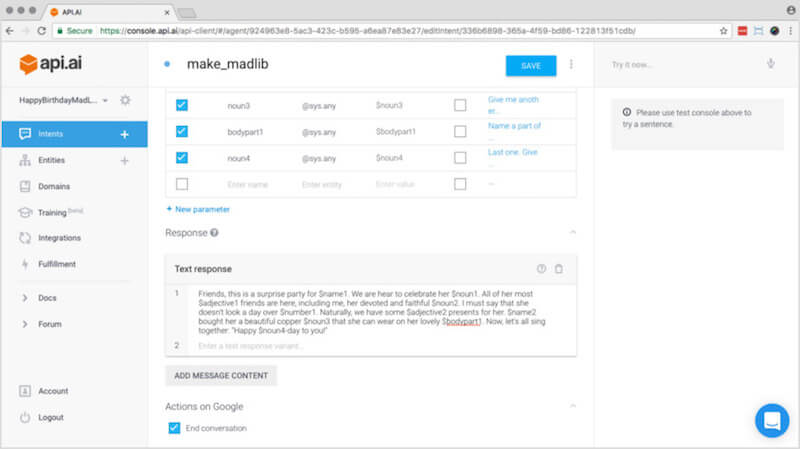The image size is (800, 449).
Task: Switch to the API.AI browser tab
Action: (111, 12)
